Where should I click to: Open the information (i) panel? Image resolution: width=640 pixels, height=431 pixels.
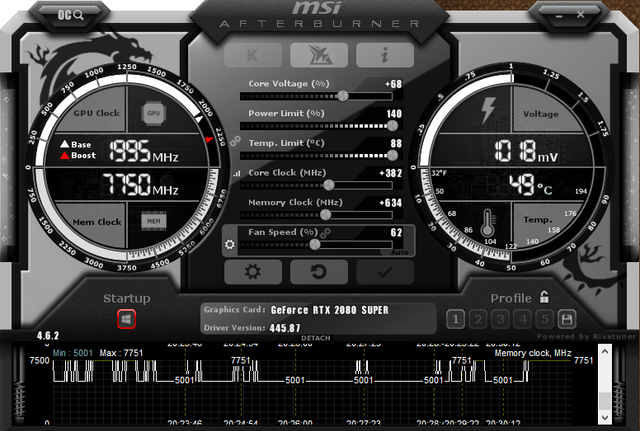coord(385,55)
